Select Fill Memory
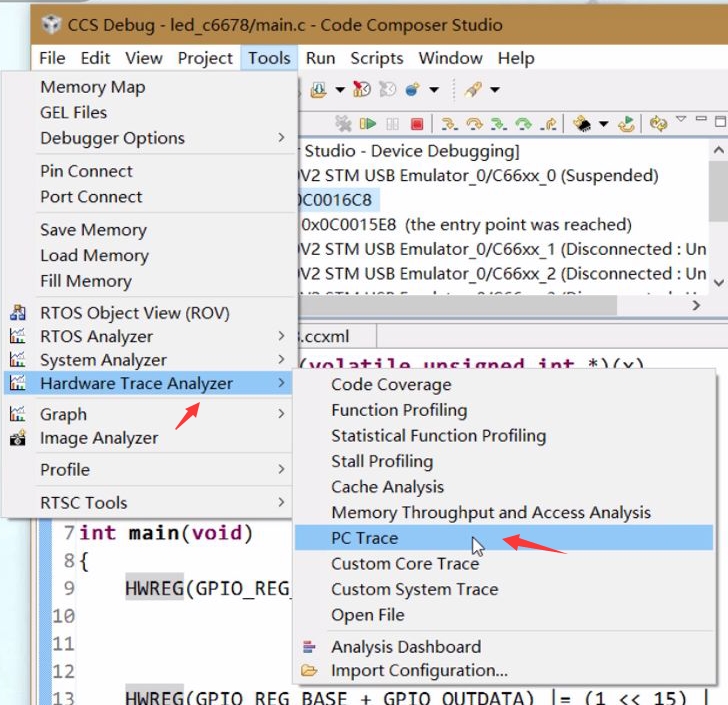This screenshot has height=705, width=728. point(150,281)
